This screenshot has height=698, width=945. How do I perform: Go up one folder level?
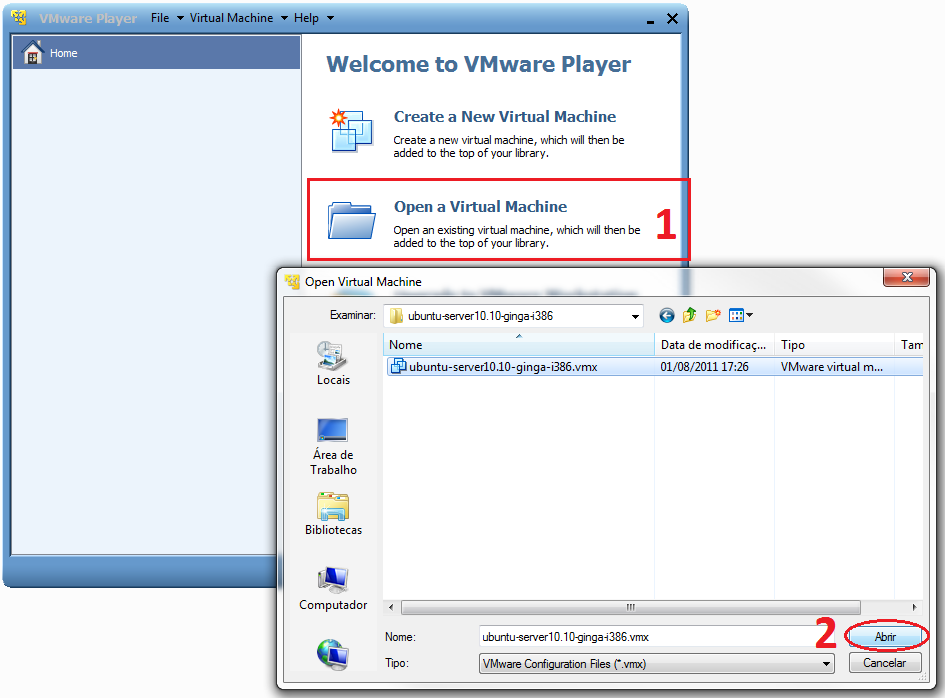689,315
